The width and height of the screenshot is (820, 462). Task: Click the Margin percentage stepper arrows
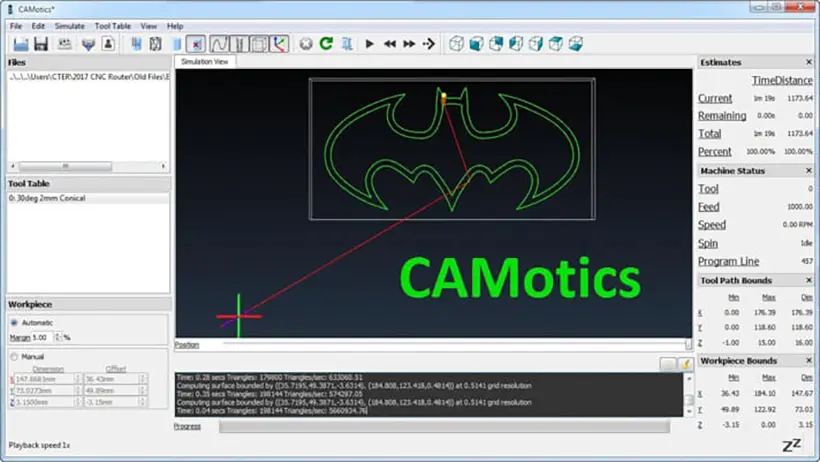click(x=58, y=337)
